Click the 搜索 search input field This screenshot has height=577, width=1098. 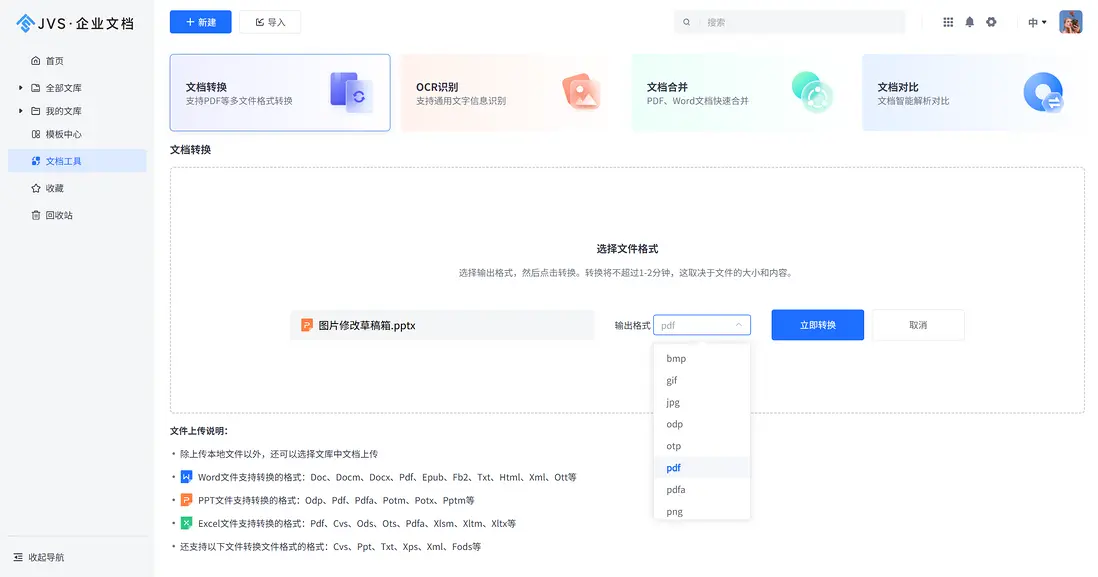(x=790, y=21)
